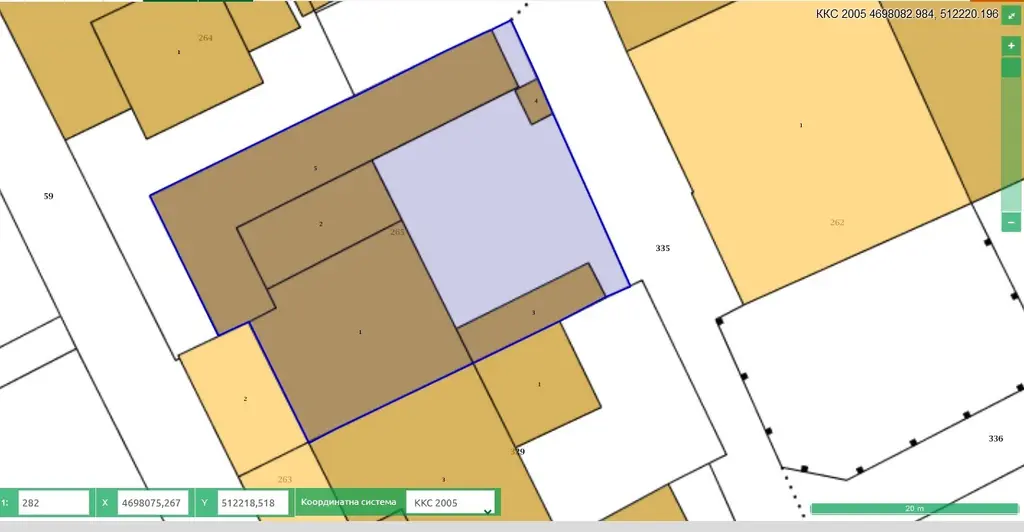Focus the X coordinate field
1024x532 pixels.
pyautogui.click(x=152, y=503)
